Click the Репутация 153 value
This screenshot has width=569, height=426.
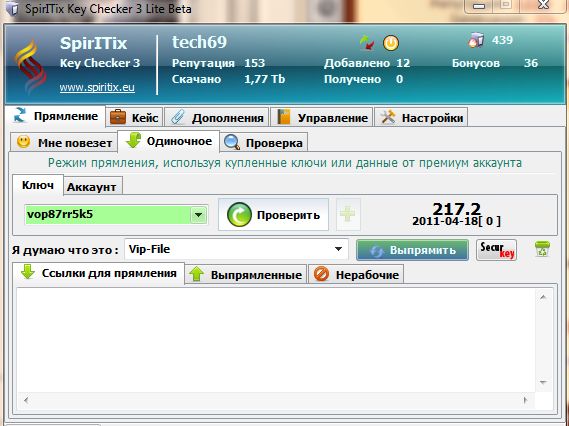[254, 63]
